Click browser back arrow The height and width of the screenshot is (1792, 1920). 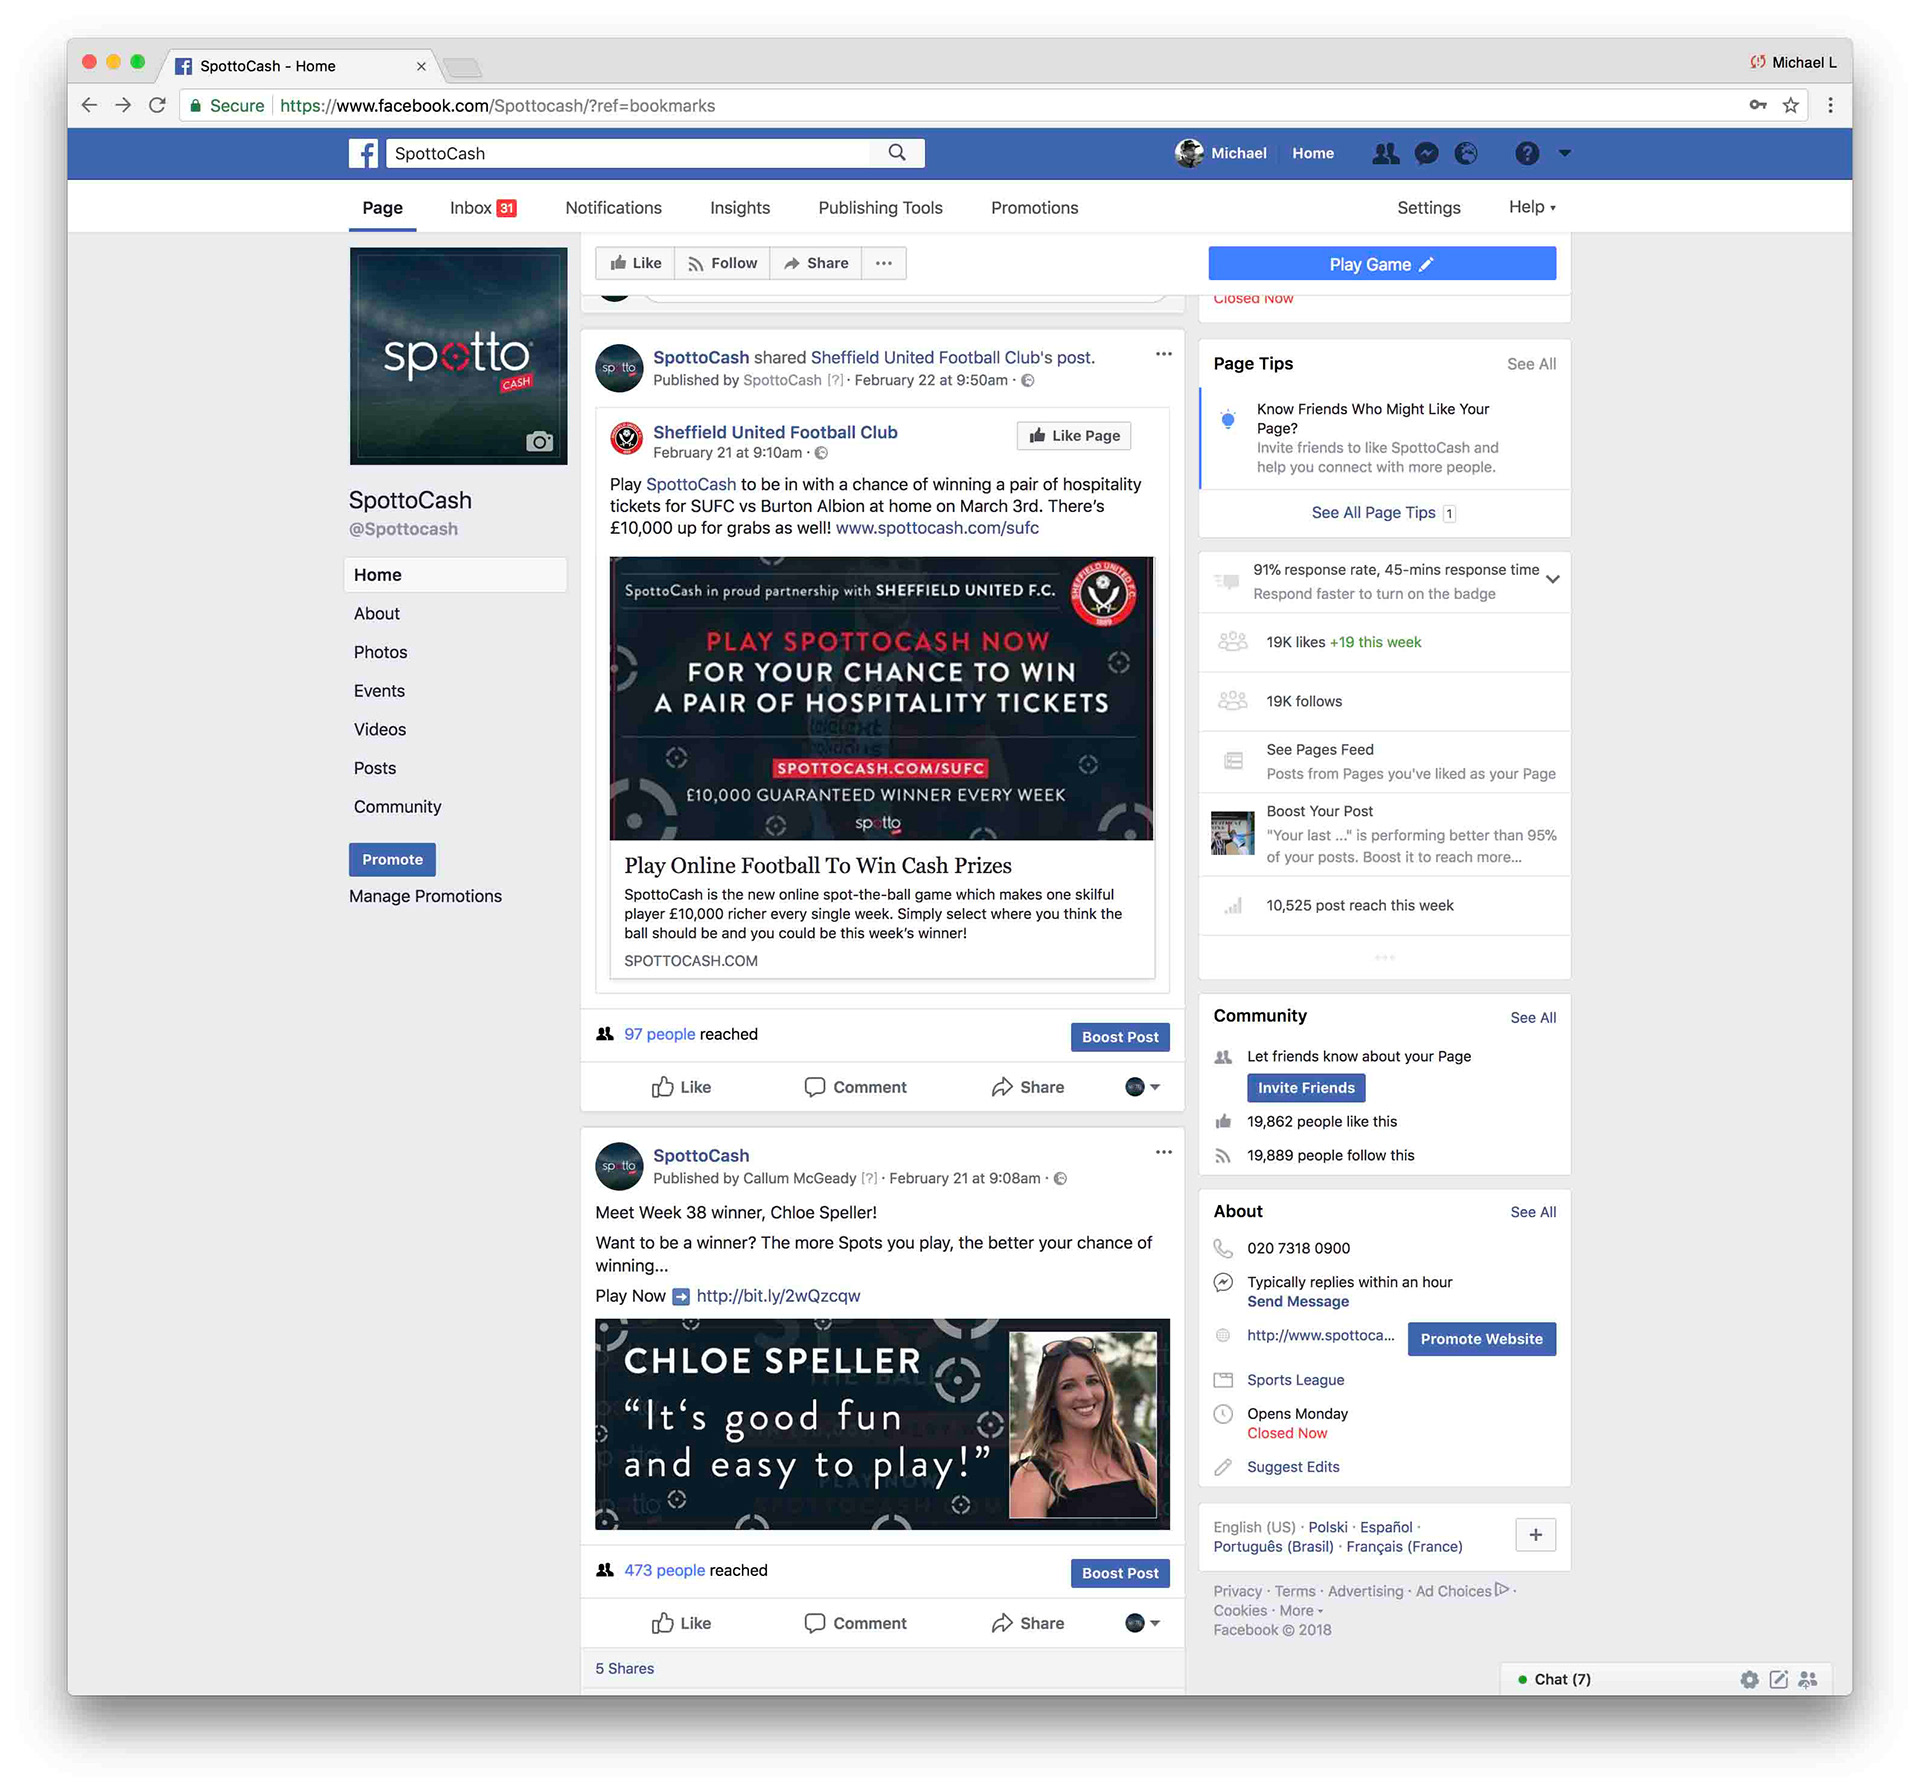click(90, 105)
